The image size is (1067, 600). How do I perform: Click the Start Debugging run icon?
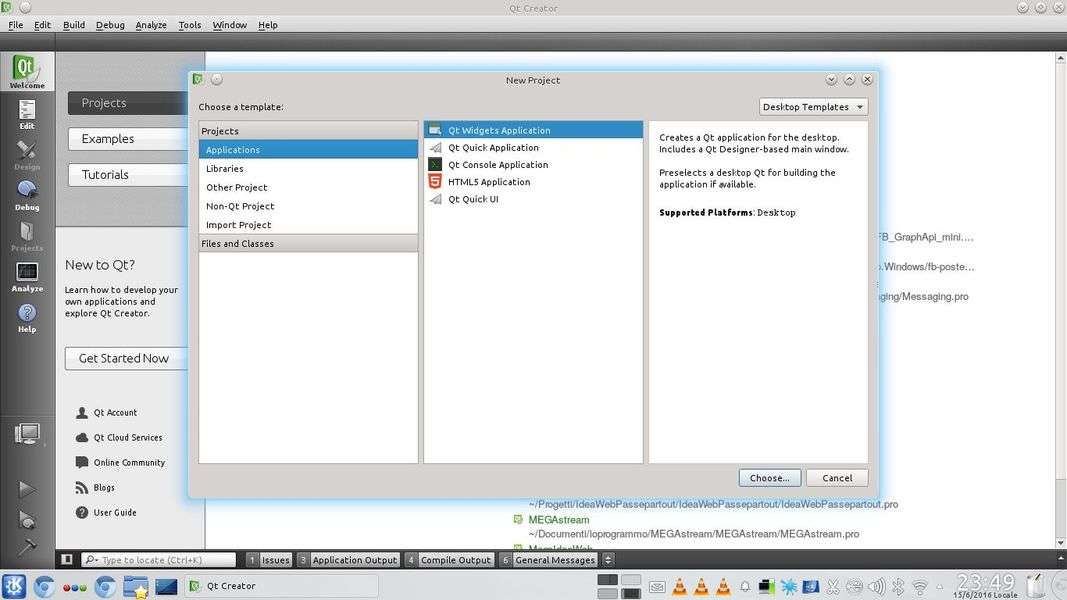[x=27, y=520]
